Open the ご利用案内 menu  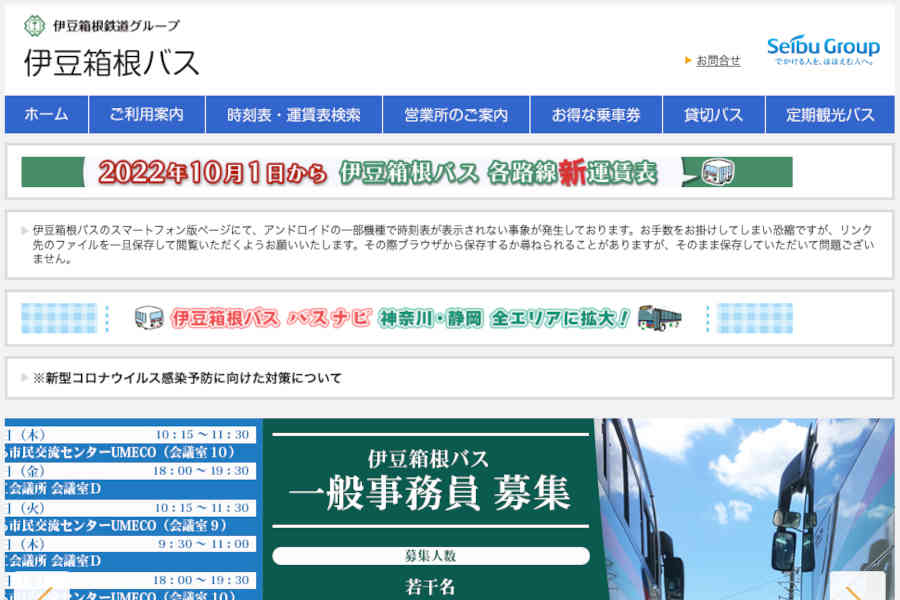pos(147,115)
